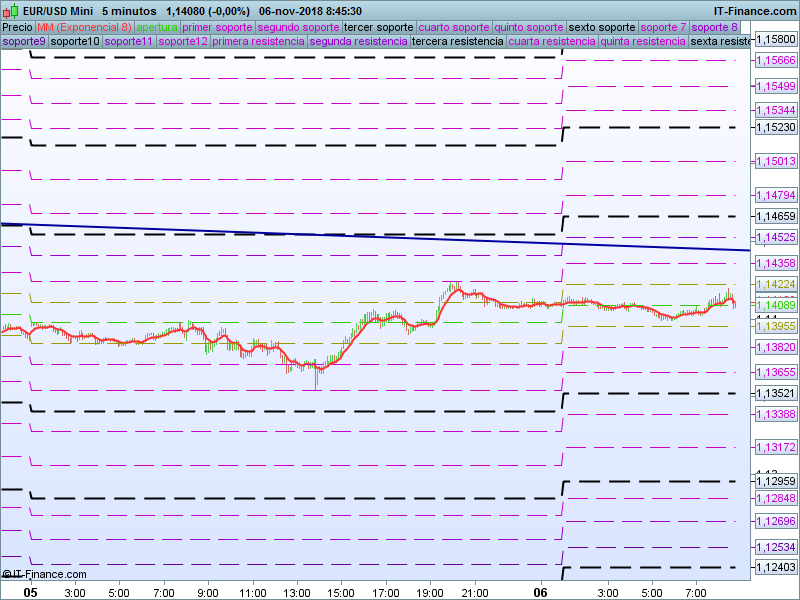Select the Precio legend label

tap(17, 27)
